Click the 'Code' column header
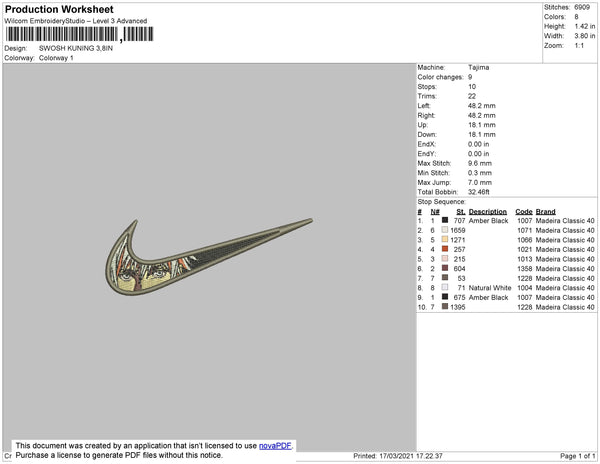Viewport: 600px width, 464px height. coord(524,212)
